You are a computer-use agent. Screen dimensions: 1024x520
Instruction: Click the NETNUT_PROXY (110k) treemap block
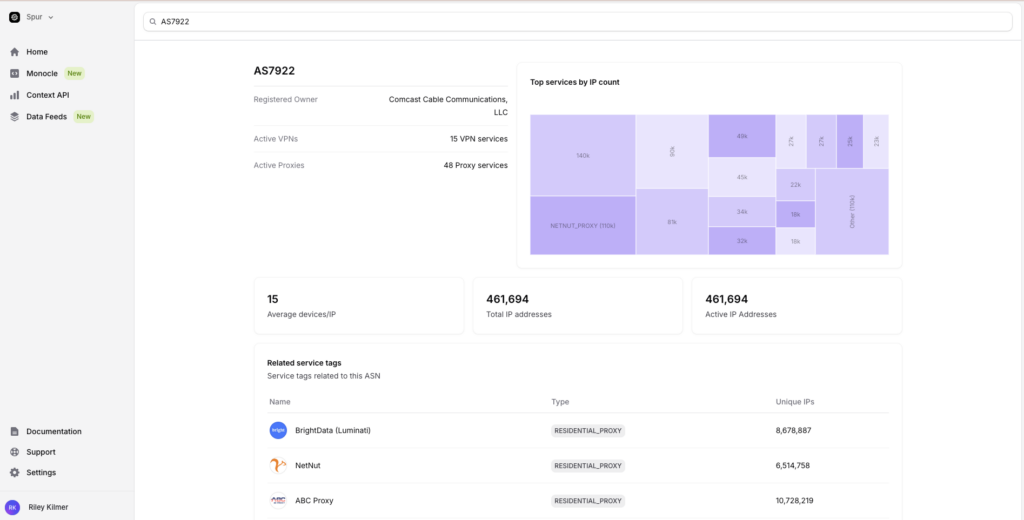pos(583,225)
